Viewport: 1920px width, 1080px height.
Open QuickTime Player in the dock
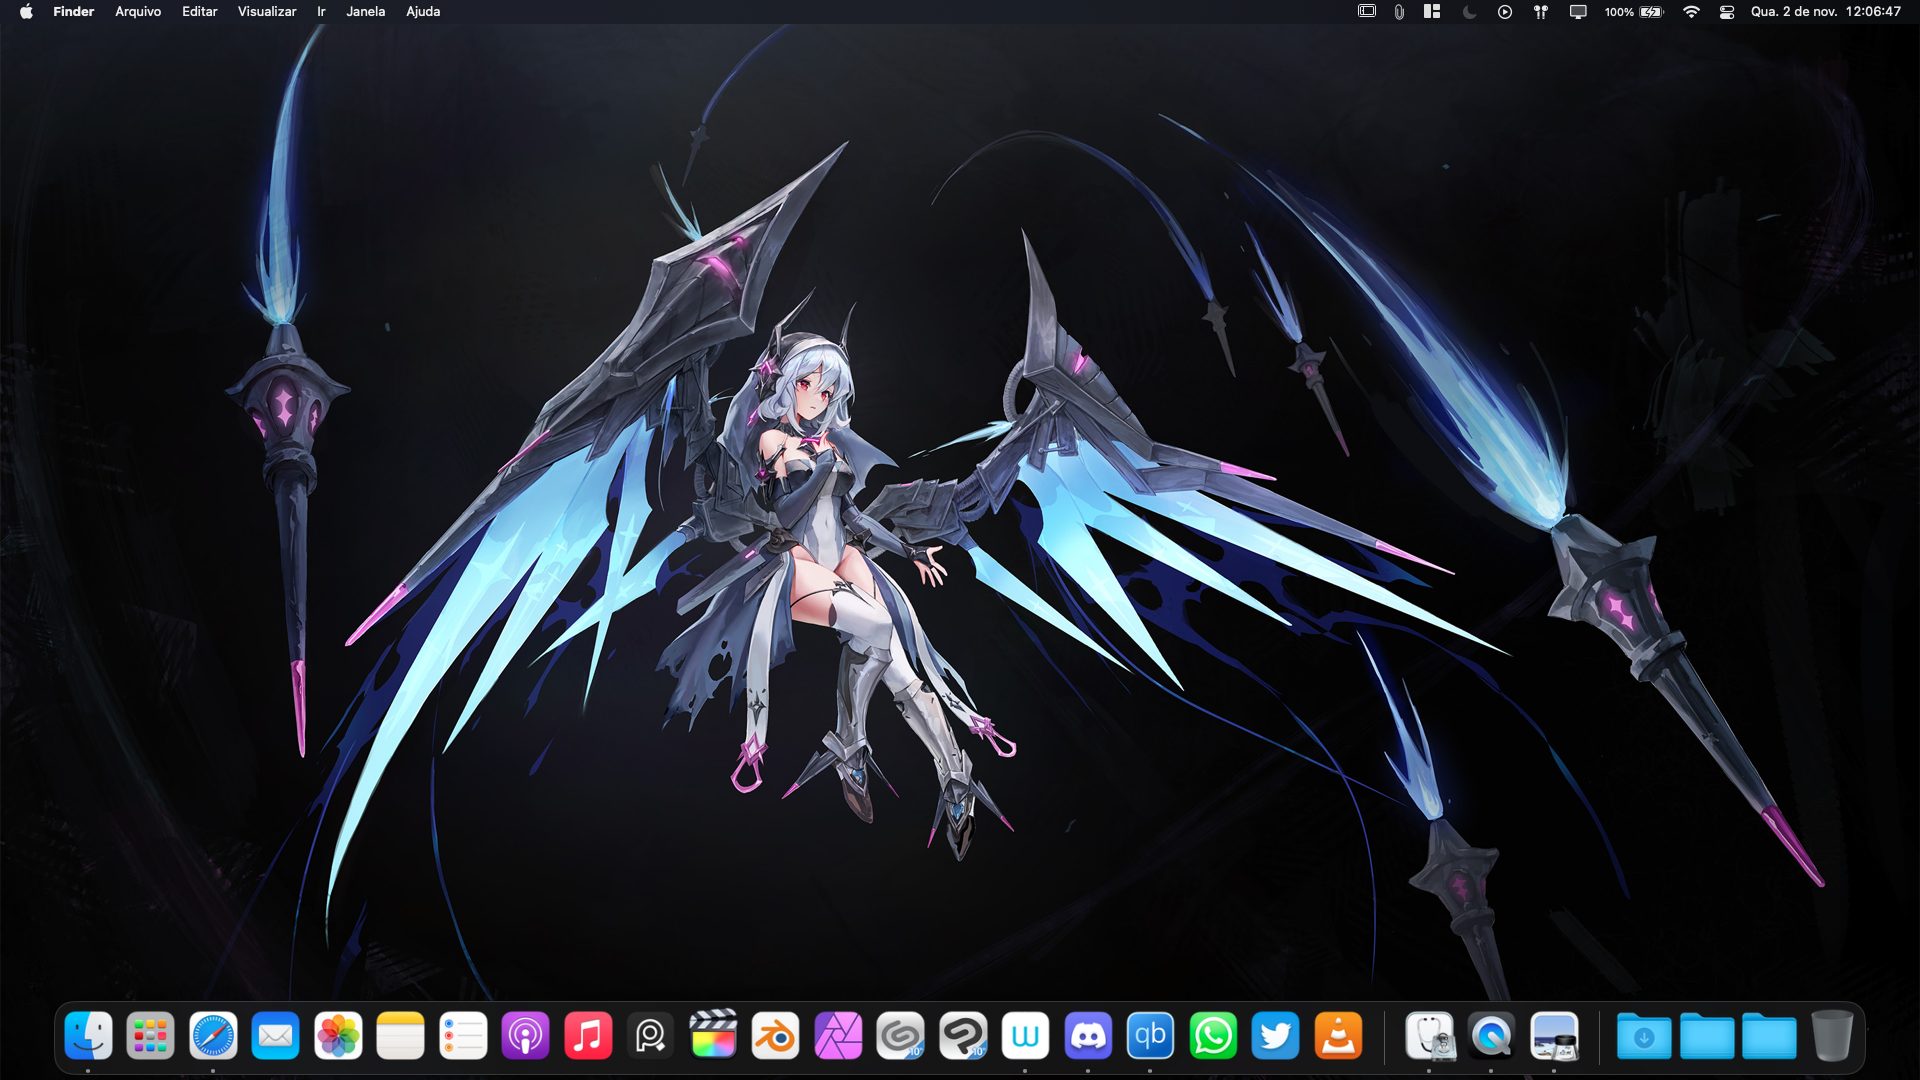(1491, 1036)
